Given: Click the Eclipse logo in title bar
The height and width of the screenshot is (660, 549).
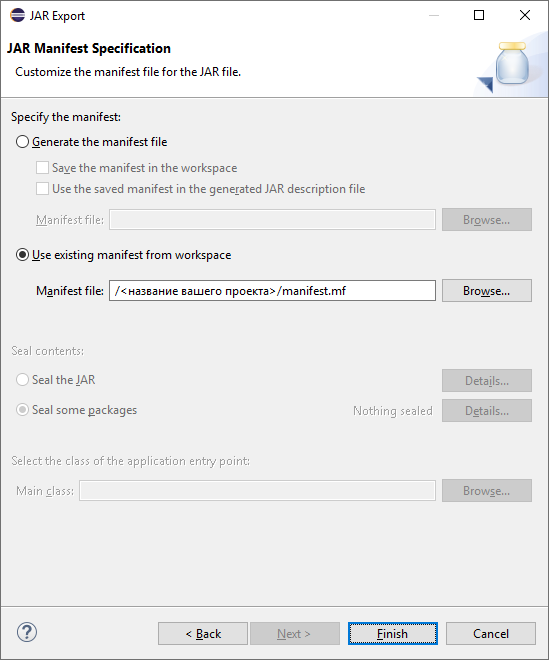Looking at the screenshot, I should 18,15.
